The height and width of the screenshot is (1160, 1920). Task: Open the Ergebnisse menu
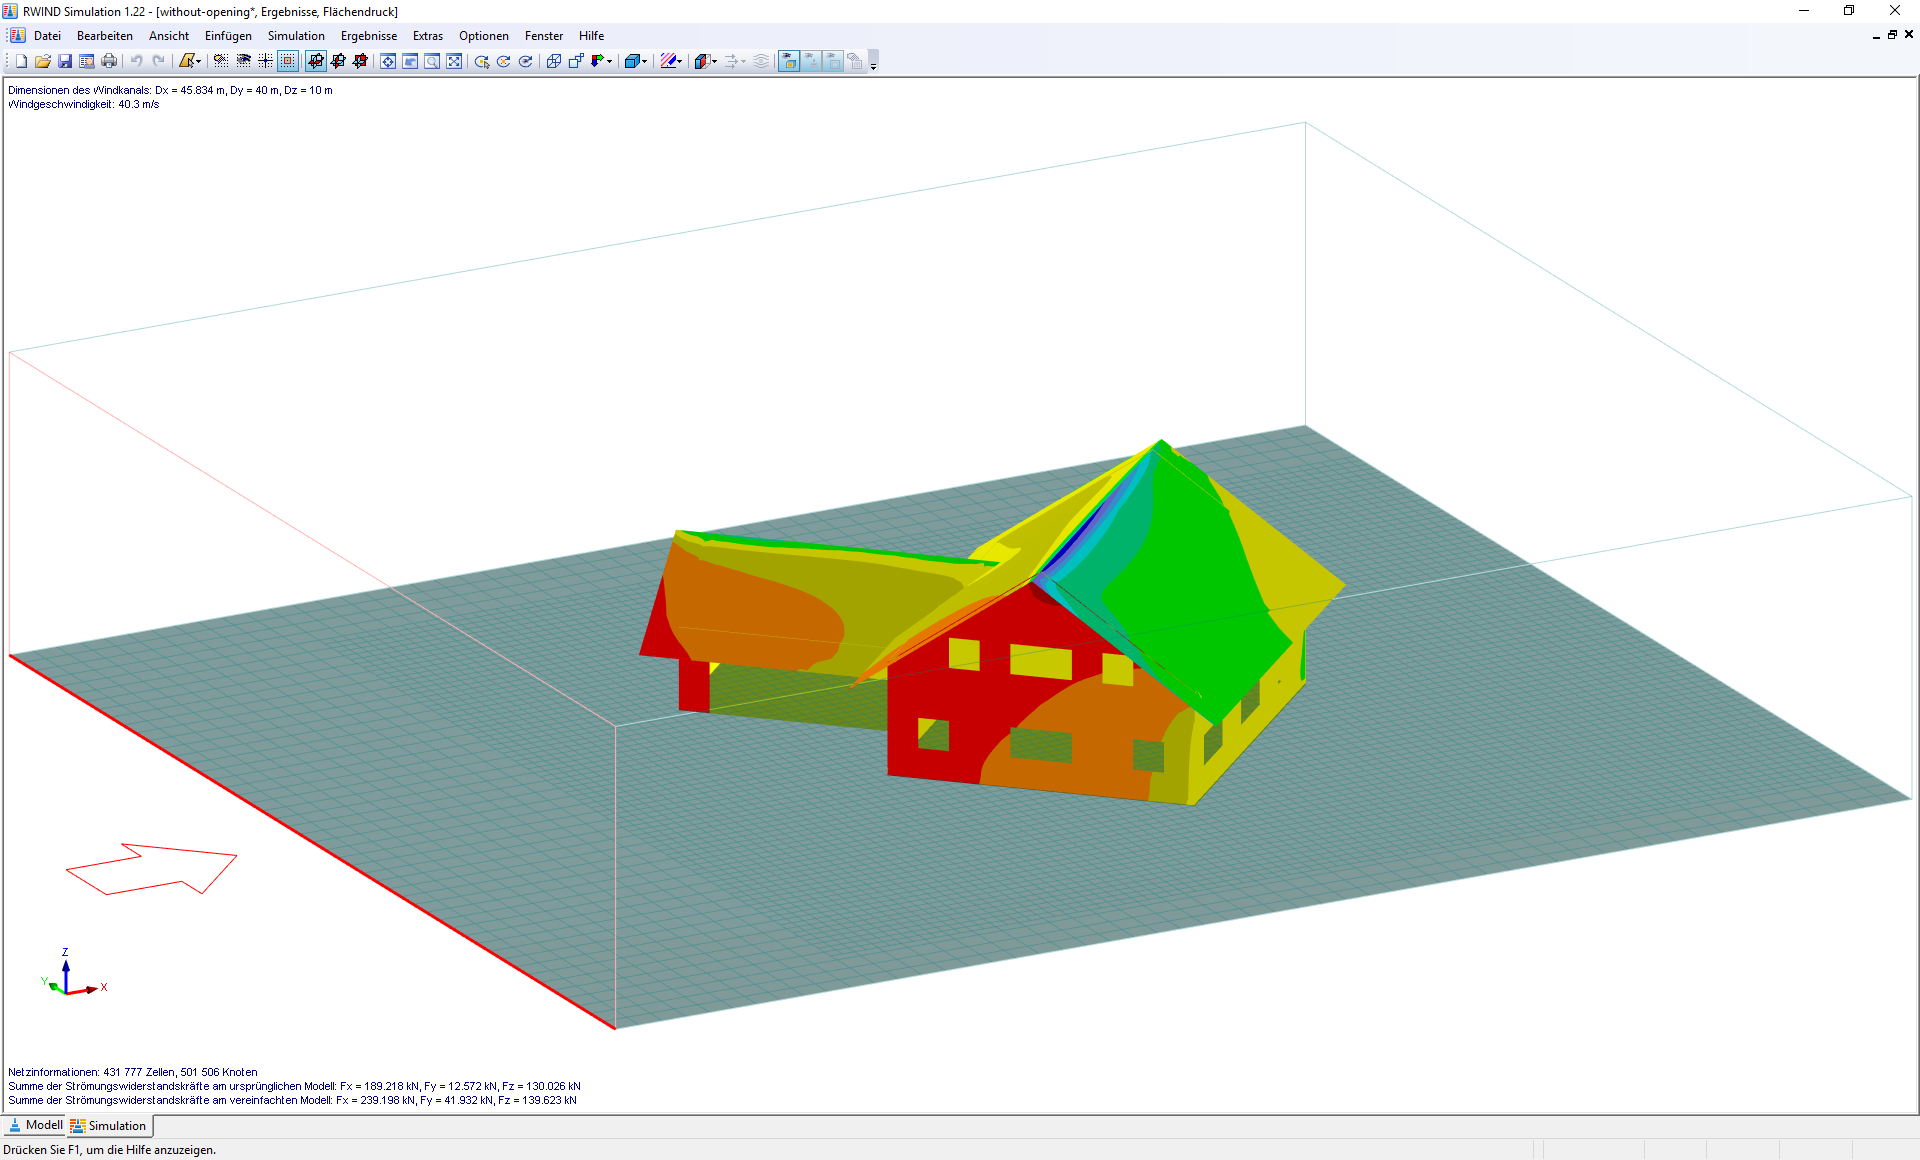(368, 36)
